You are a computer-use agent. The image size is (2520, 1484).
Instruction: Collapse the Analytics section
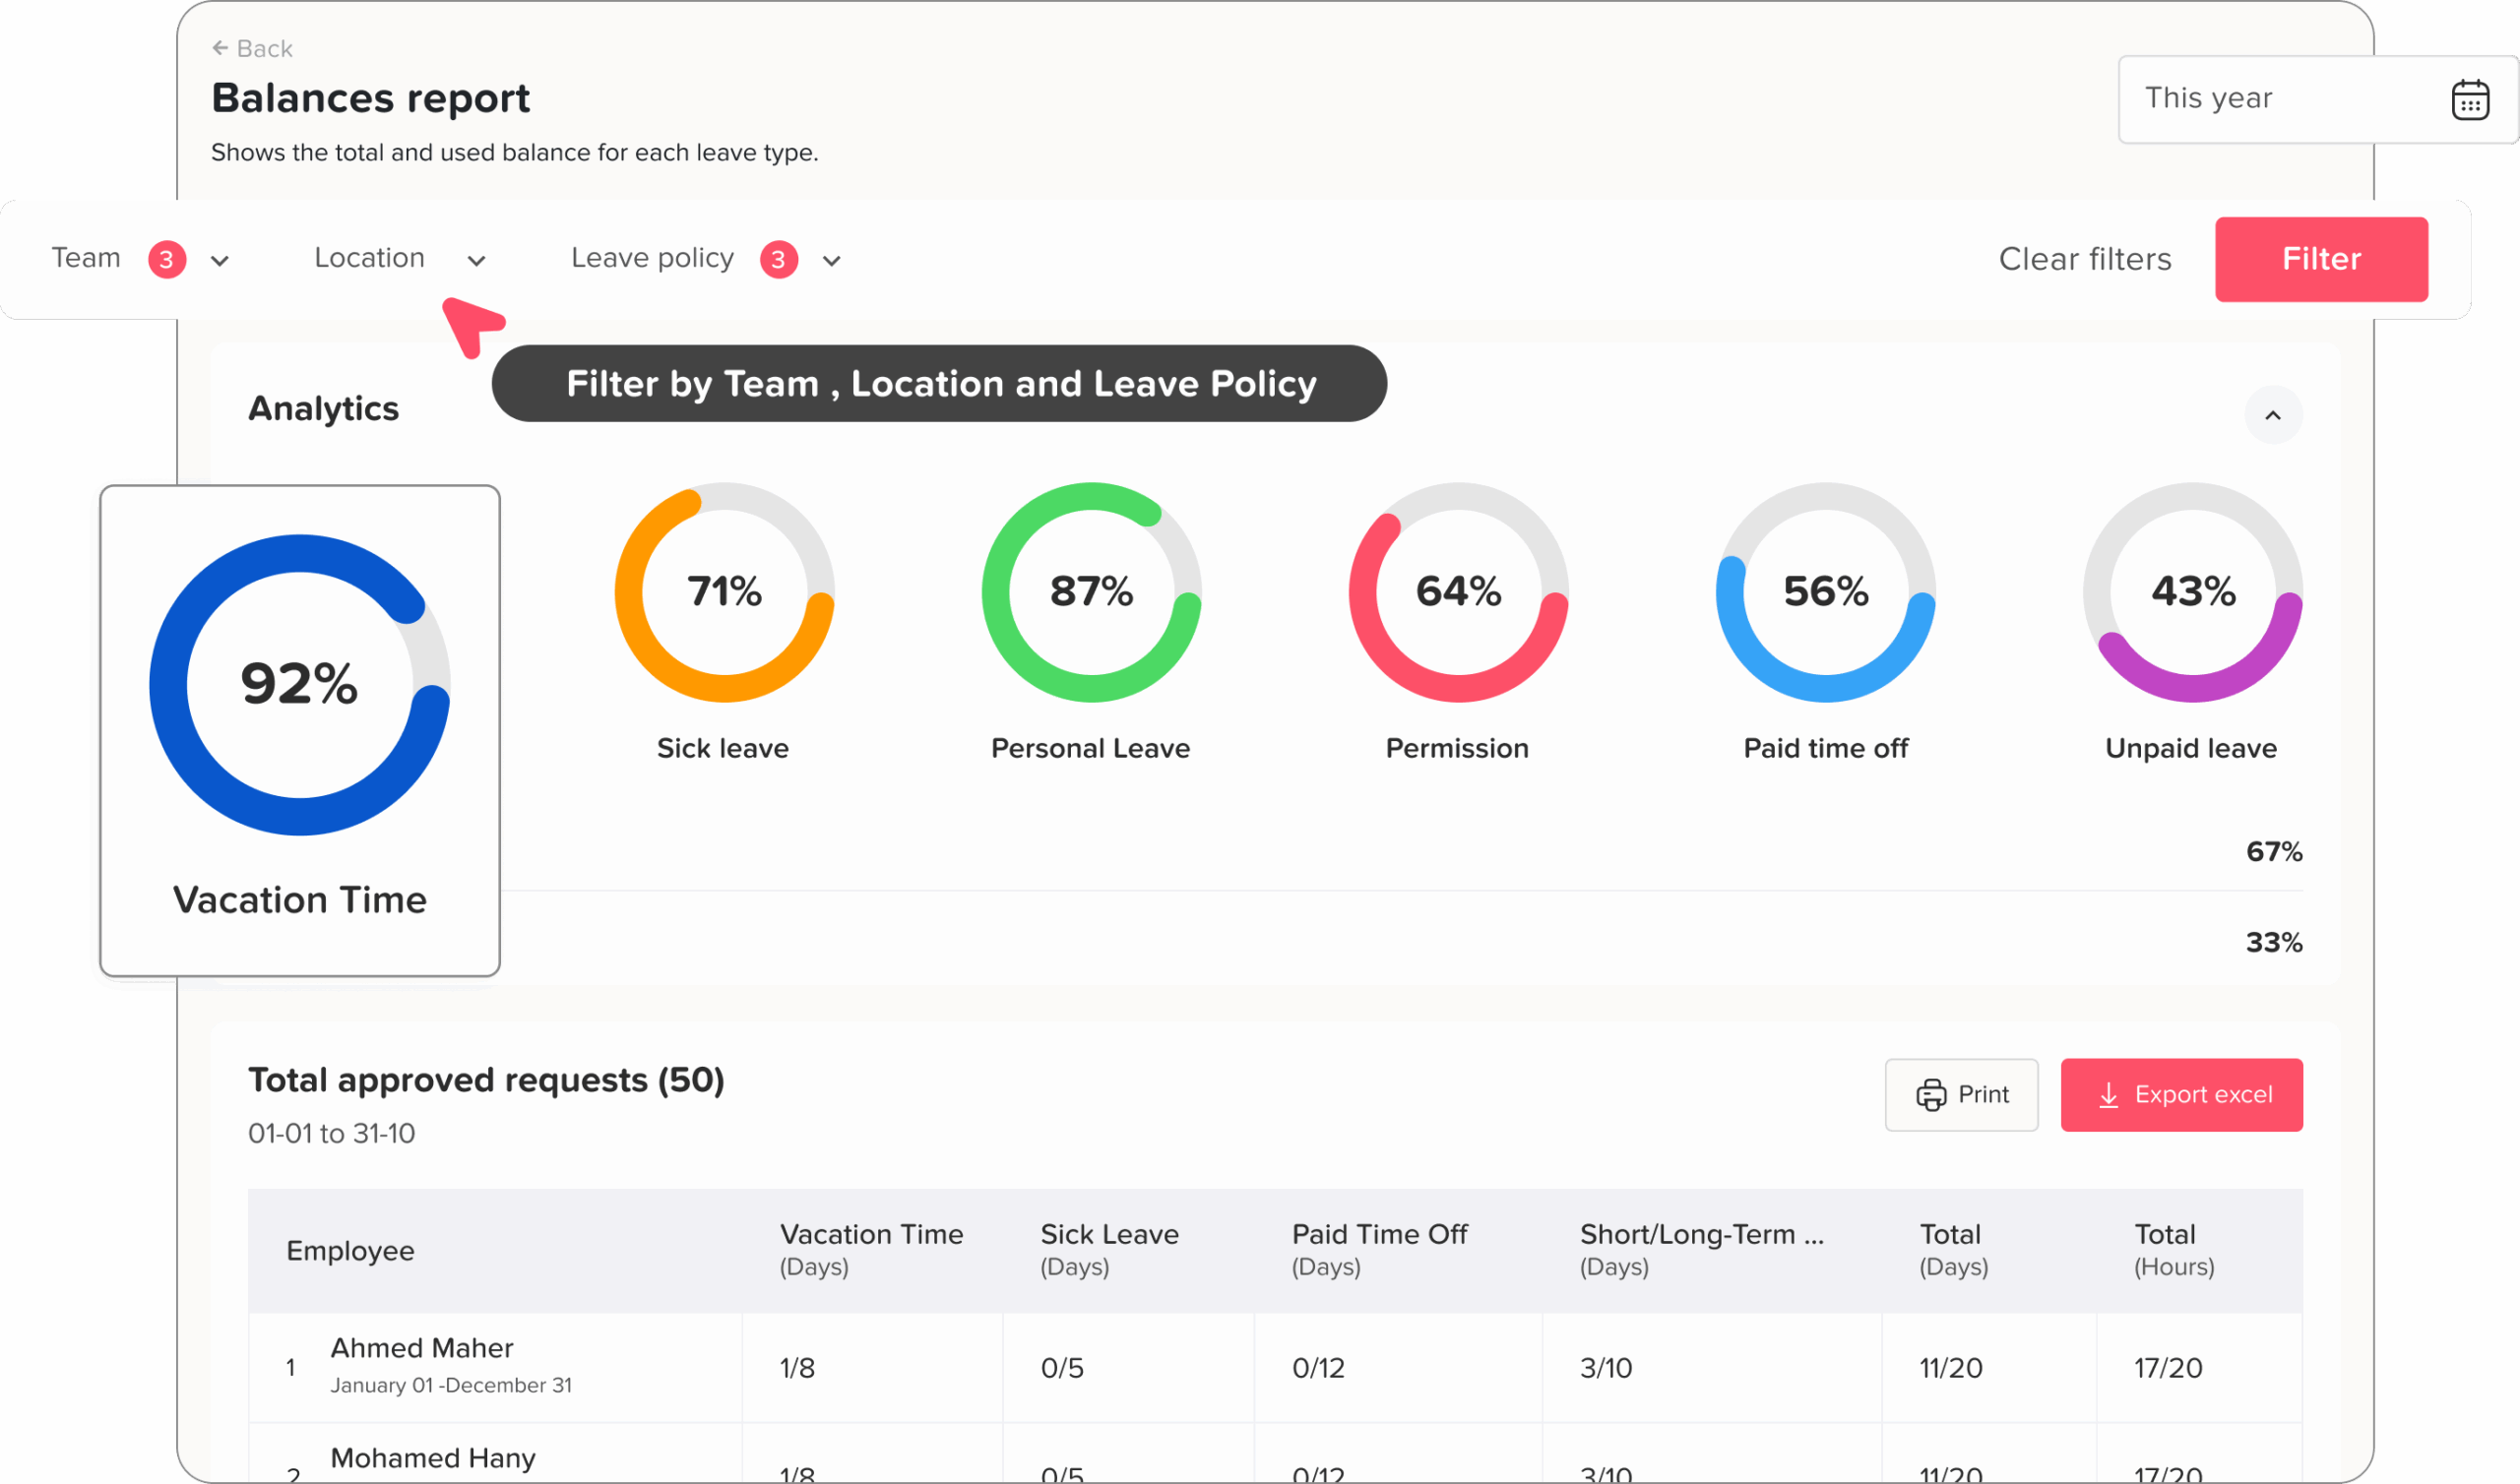click(x=2272, y=415)
